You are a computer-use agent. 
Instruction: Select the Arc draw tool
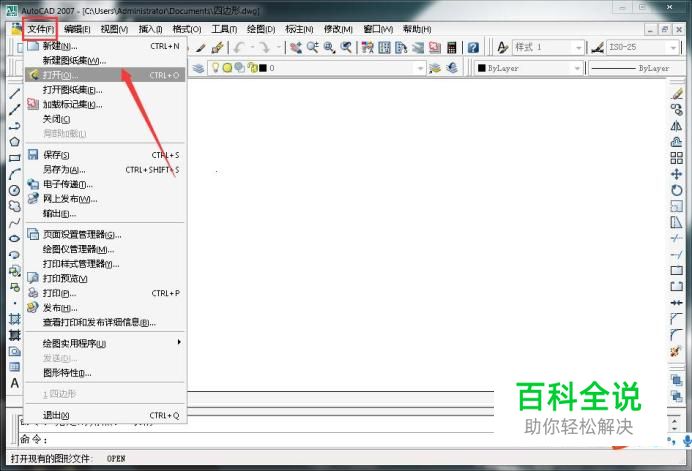pyautogui.click(x=15, y=174)
